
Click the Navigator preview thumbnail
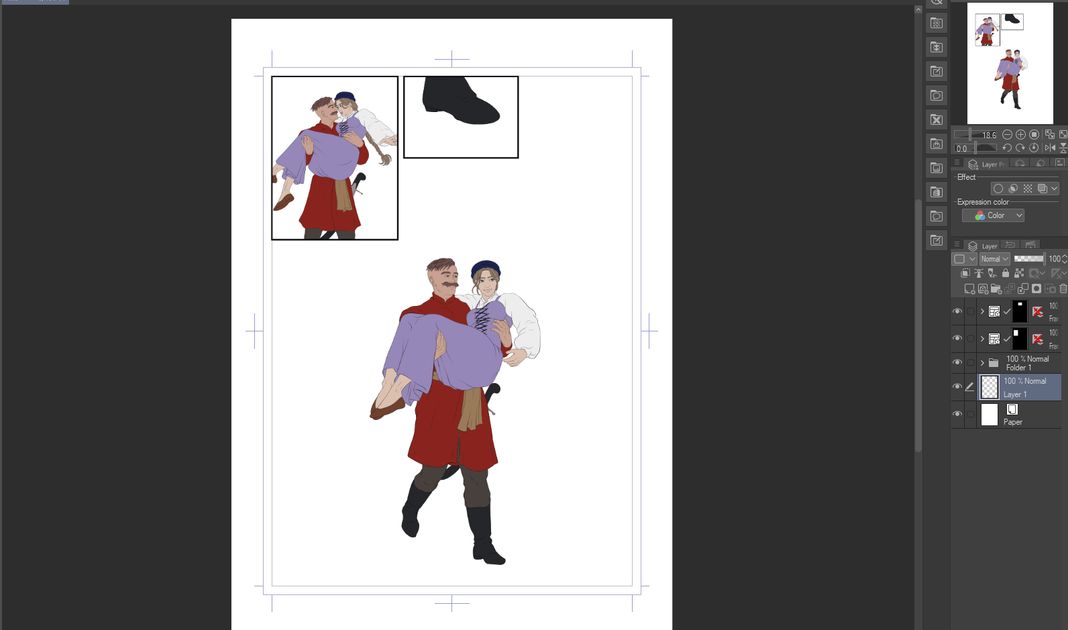pyautogui.click(x=1009, y=62)
